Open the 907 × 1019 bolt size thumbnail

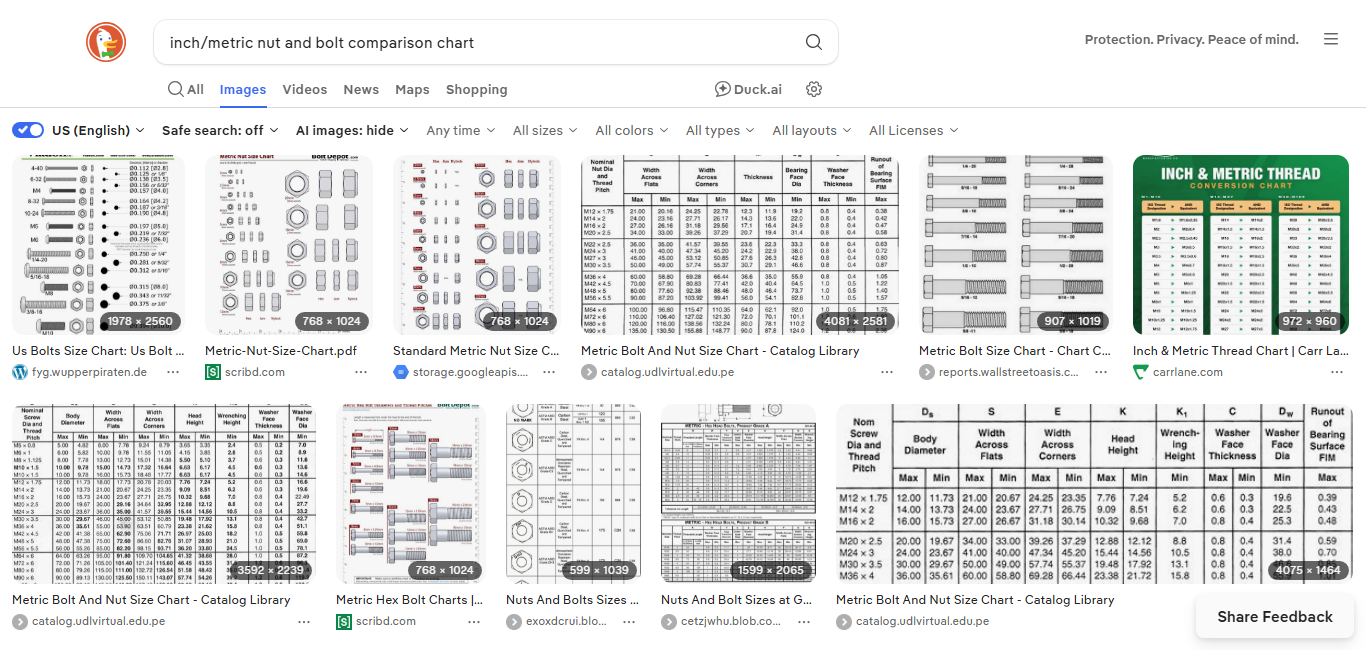[x=1016, y=245]
